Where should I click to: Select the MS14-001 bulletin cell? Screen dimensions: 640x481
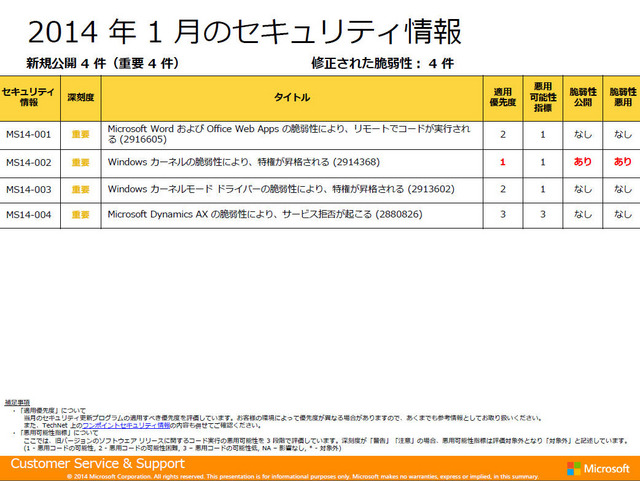coord(29,135)
